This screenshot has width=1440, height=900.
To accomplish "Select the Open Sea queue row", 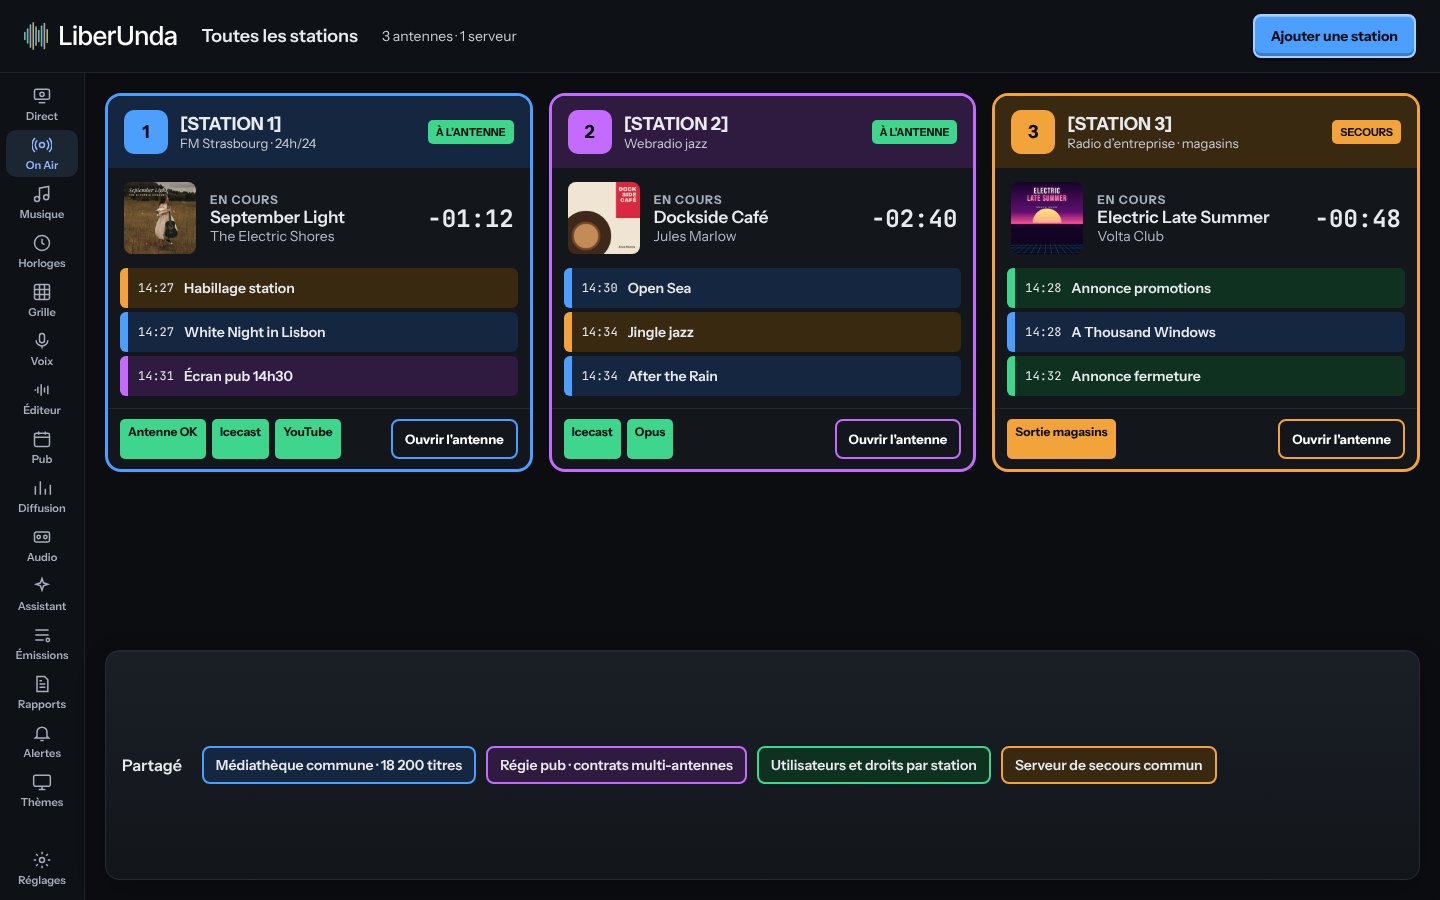I will (x=762, y=288).
